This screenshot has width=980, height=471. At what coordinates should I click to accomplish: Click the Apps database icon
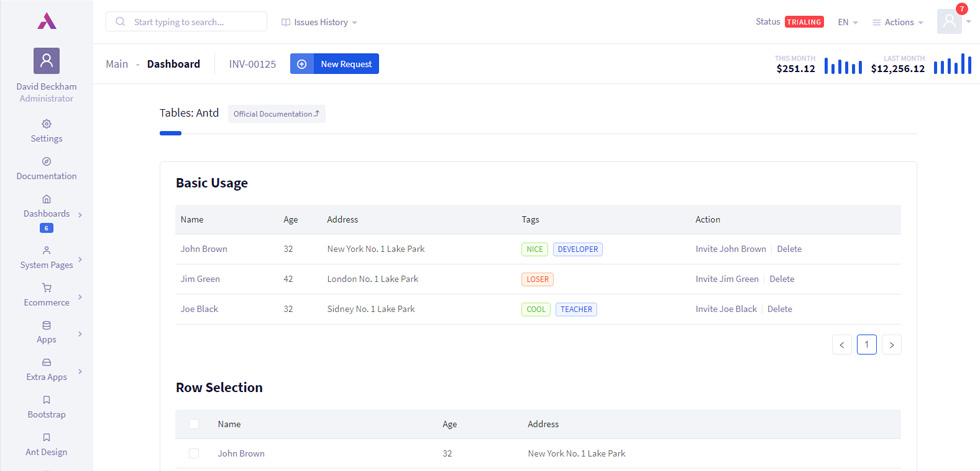tap(46, 325)
